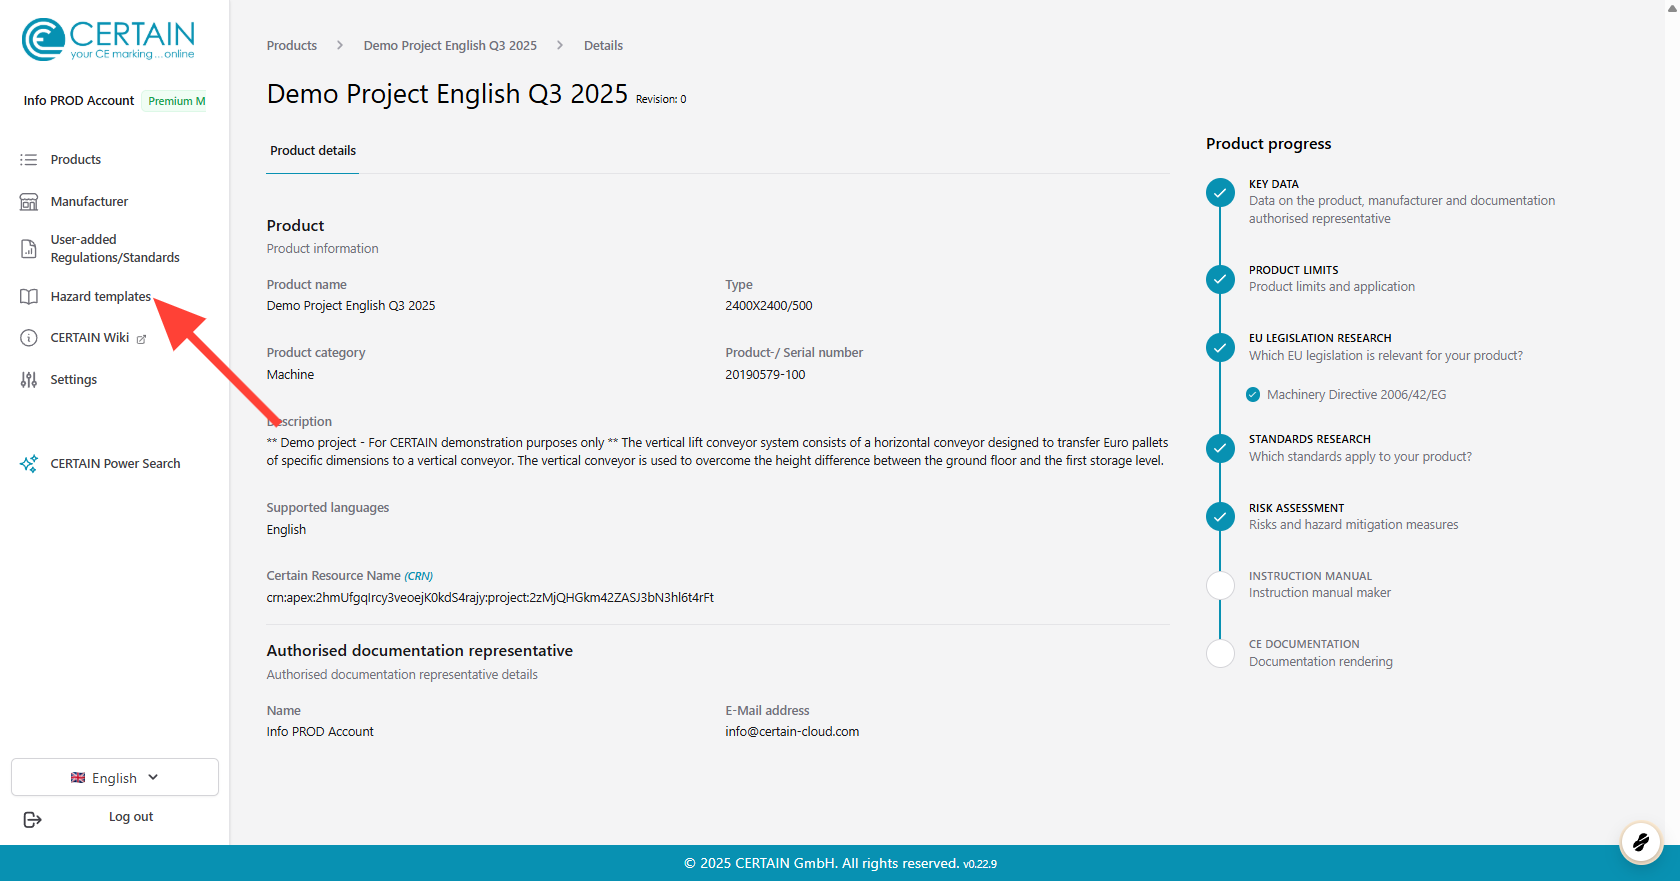Click STANDARDS RESEARCH checkmark circle

[x=1220, y=448]
